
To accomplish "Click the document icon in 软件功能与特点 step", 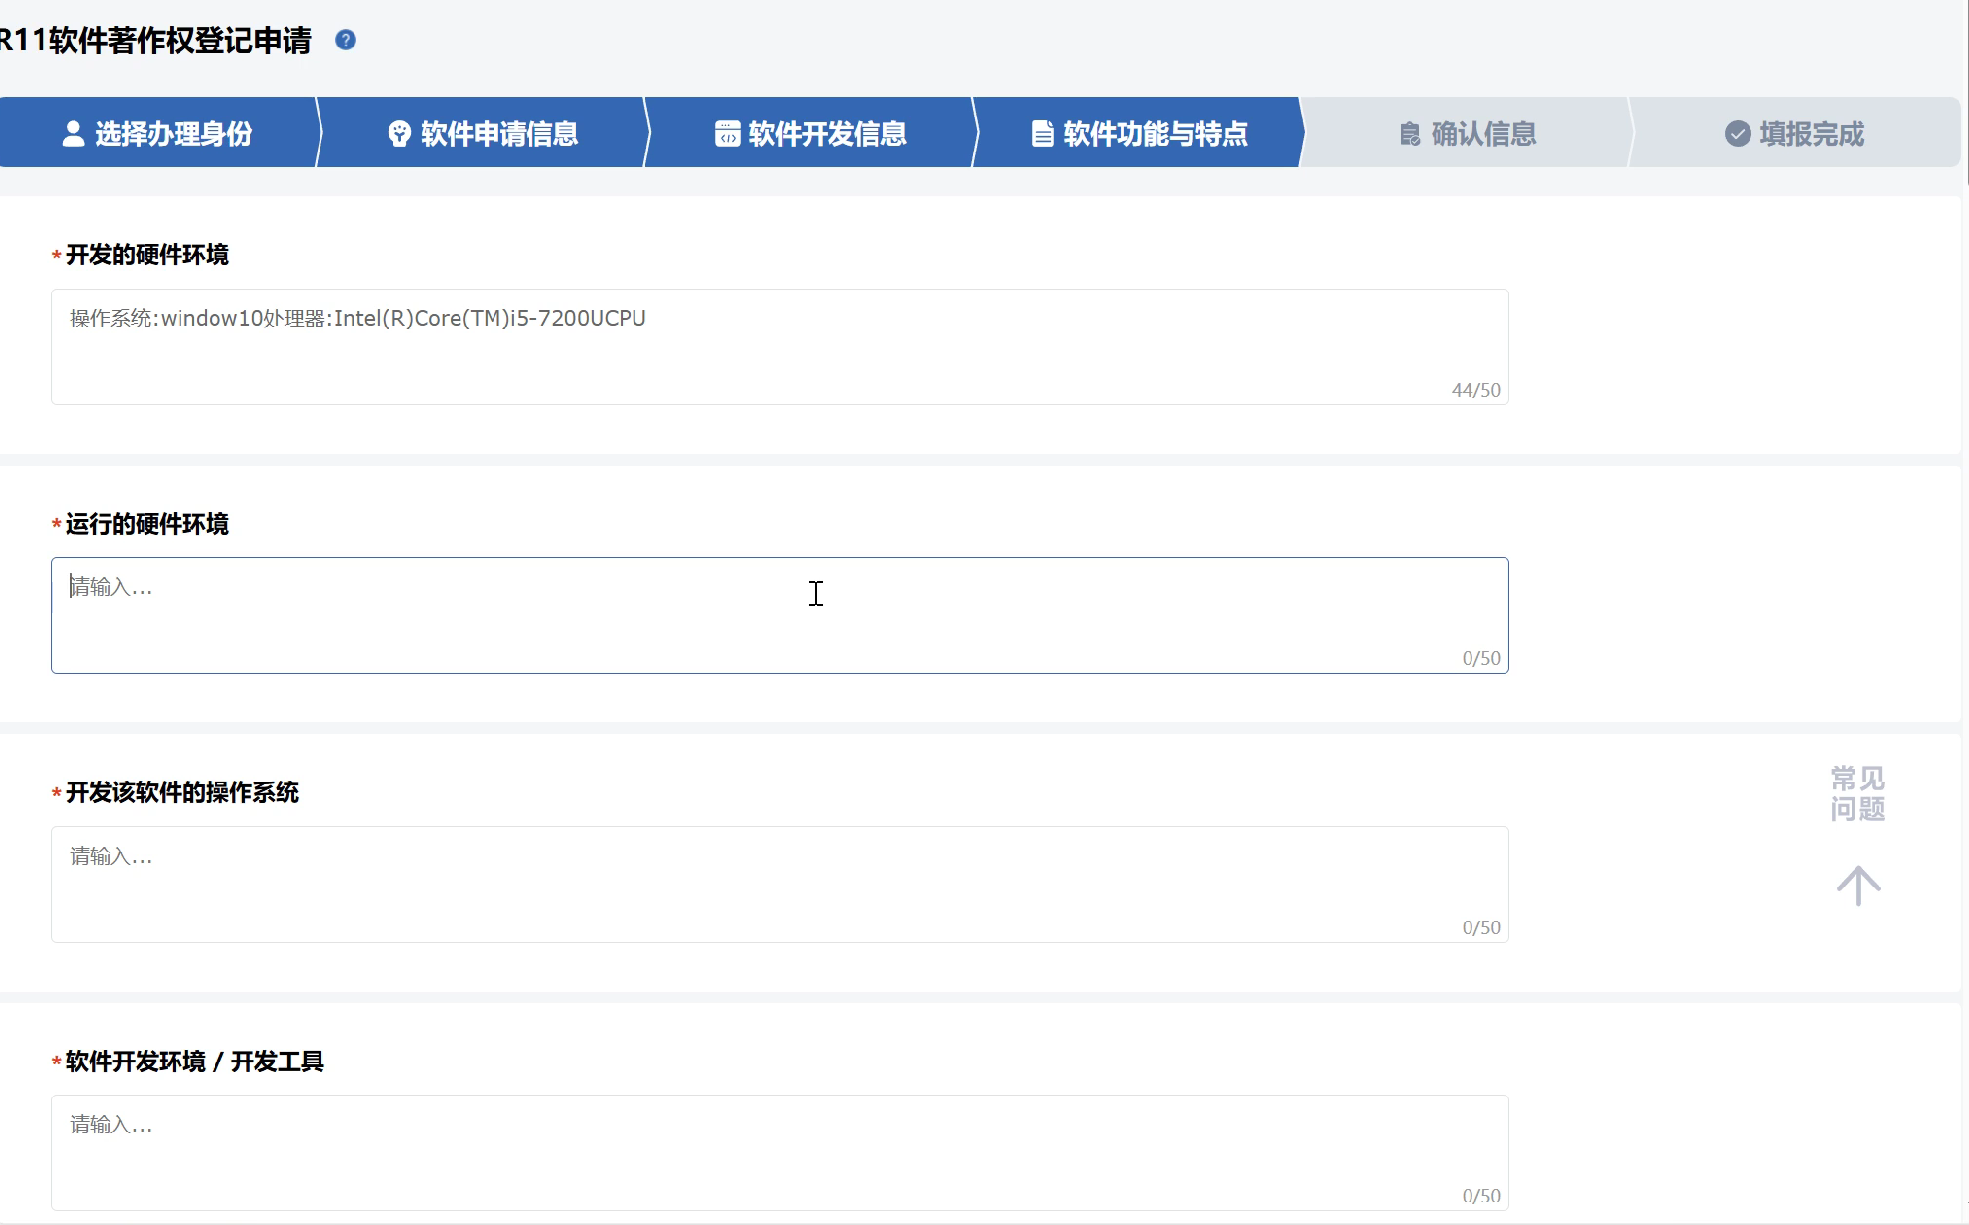I will click(1042, 134).
